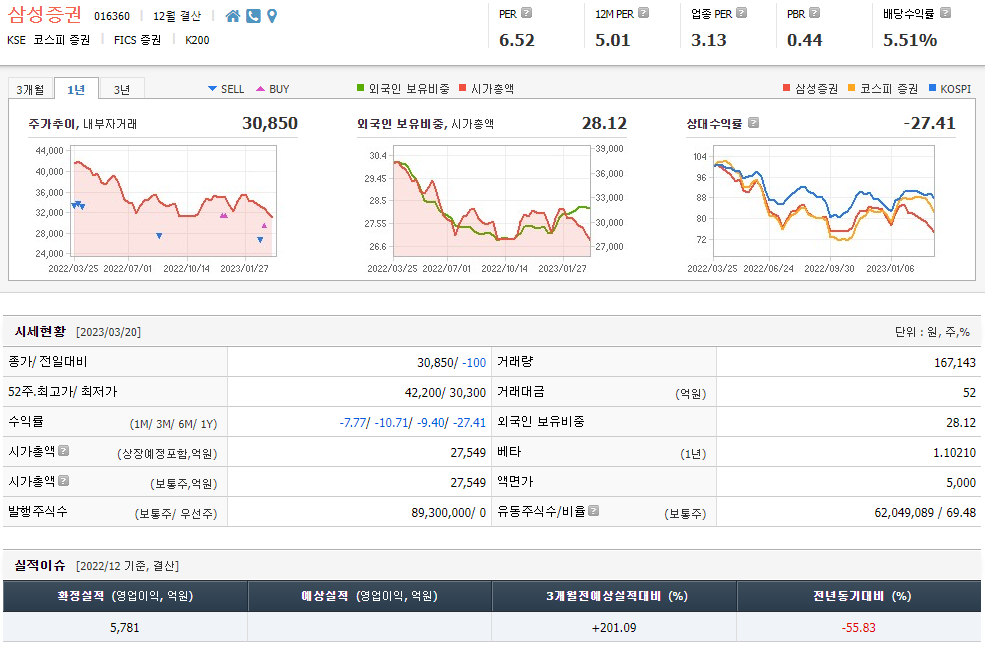Click 3개월전예상실적대비 column header

(614, 595)
